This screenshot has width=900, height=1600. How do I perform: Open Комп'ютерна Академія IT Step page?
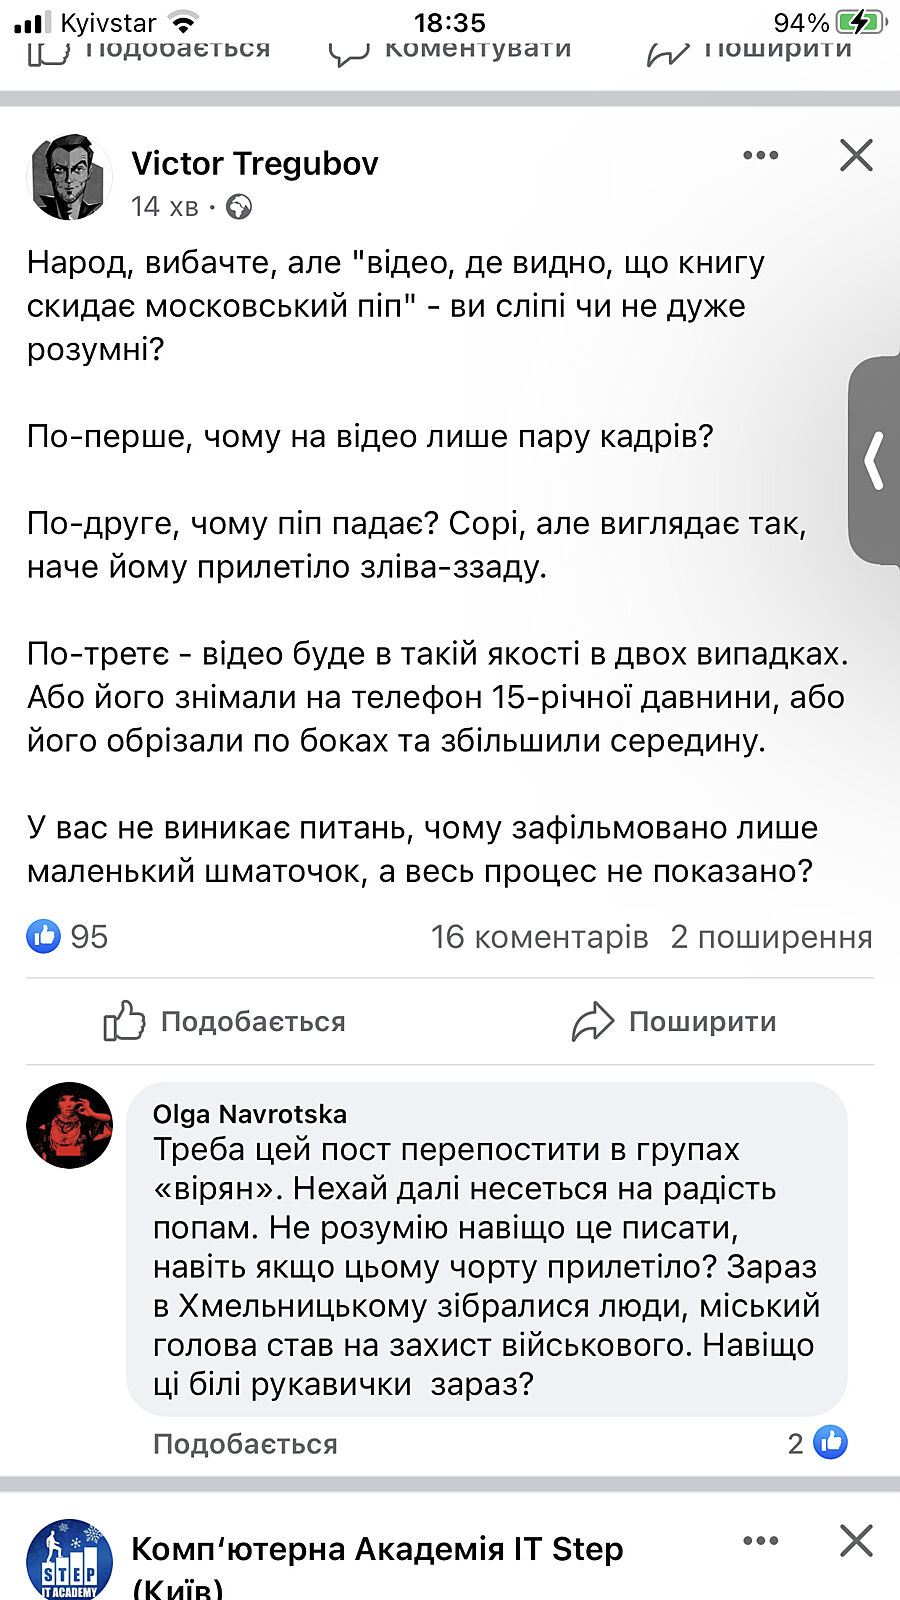377,1550
